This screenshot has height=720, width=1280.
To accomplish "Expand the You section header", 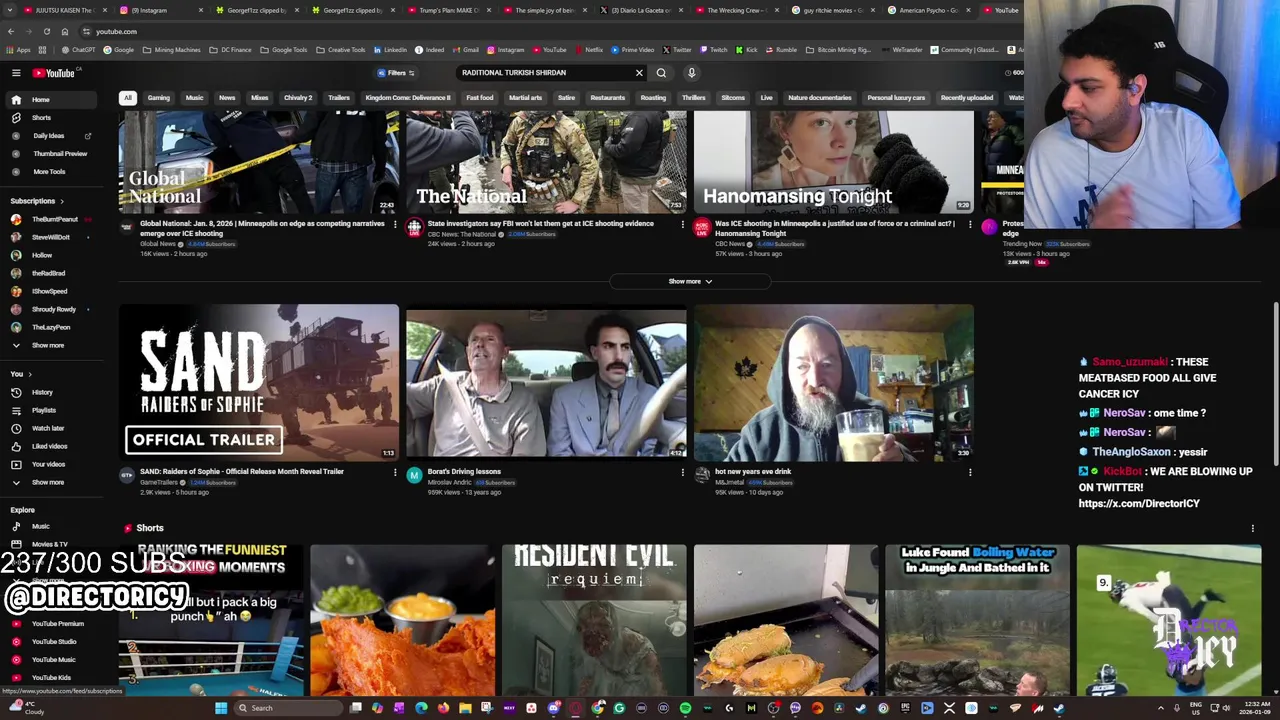I will pyautogui.click(x=19, y=374).
